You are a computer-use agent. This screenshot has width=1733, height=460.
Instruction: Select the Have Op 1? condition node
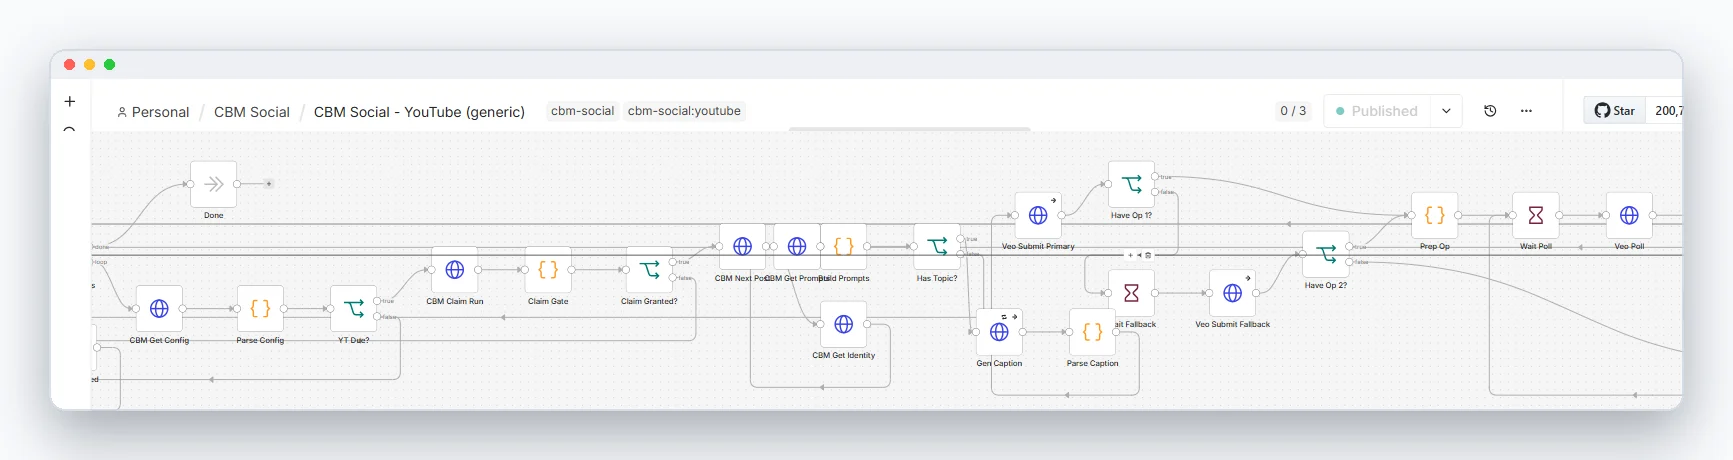[x=1131, y=184]
